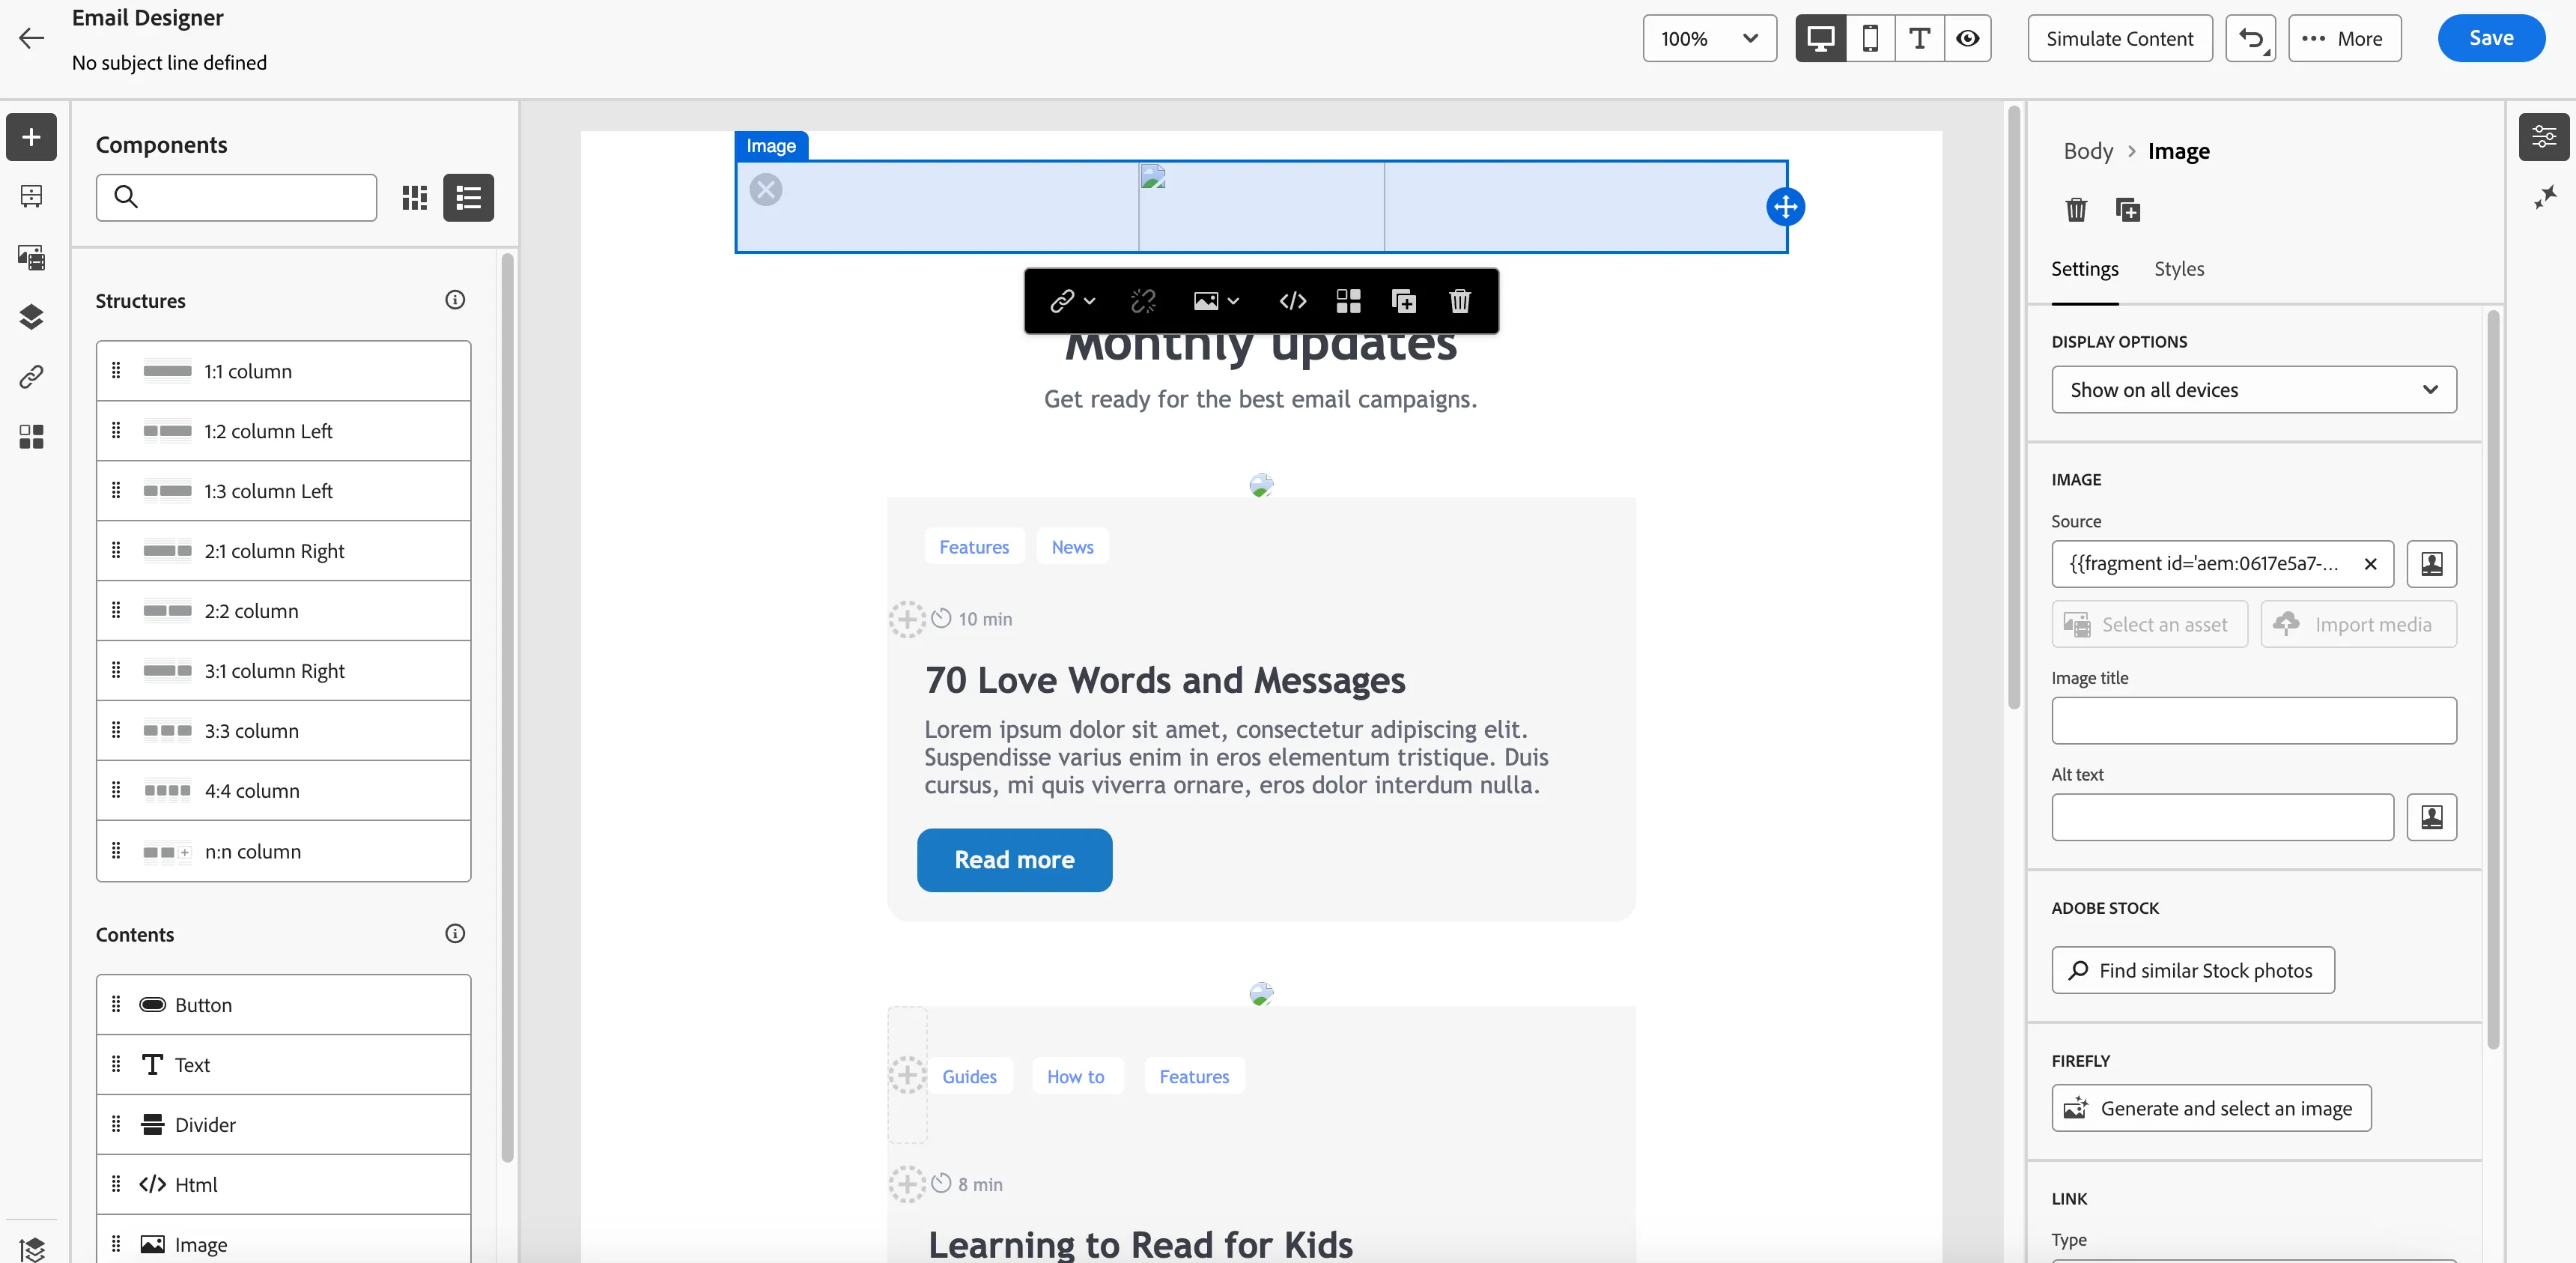Click Generate and select an image
2576x1263 pixels.
coord(2211,1108)
